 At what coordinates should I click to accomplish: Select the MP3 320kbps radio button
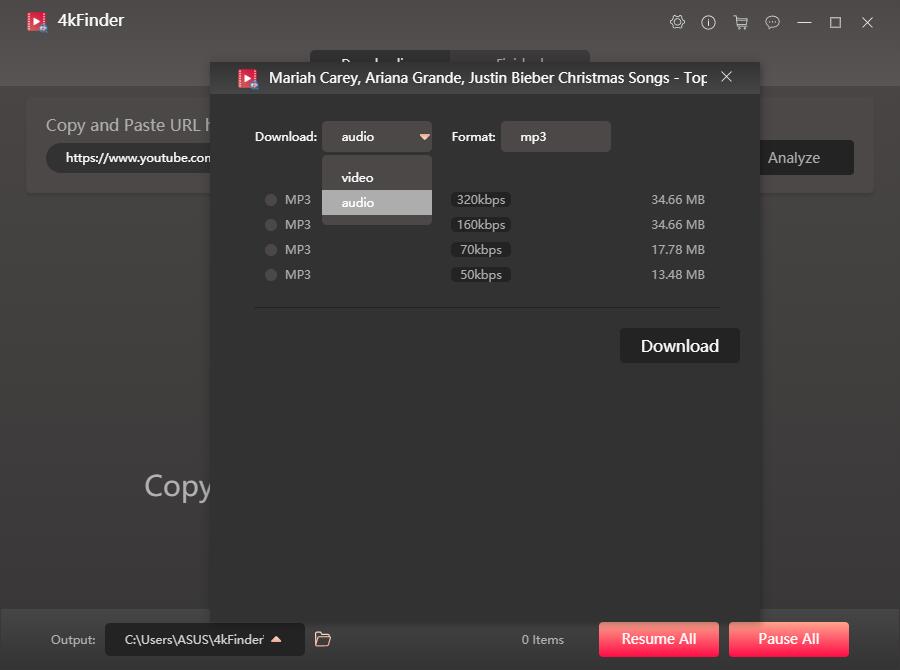pos(271,200)
